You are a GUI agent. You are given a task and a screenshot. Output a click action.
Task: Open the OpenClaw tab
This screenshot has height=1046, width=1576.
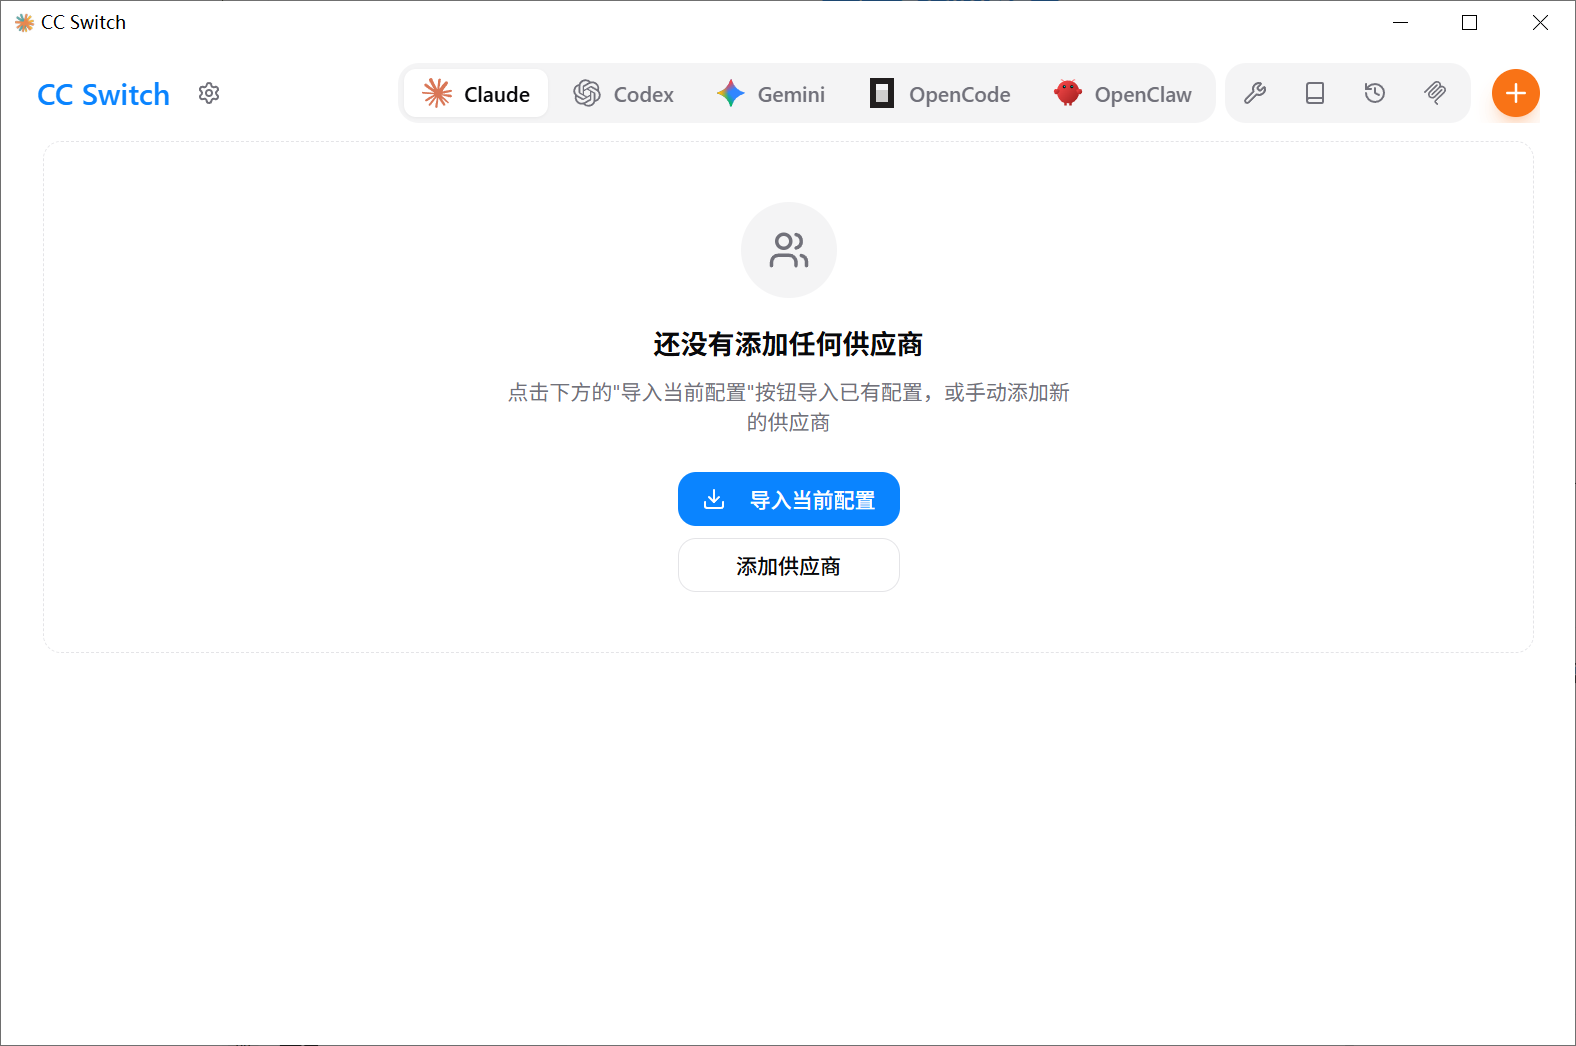pyautogui.click(x=1123, y=94)
